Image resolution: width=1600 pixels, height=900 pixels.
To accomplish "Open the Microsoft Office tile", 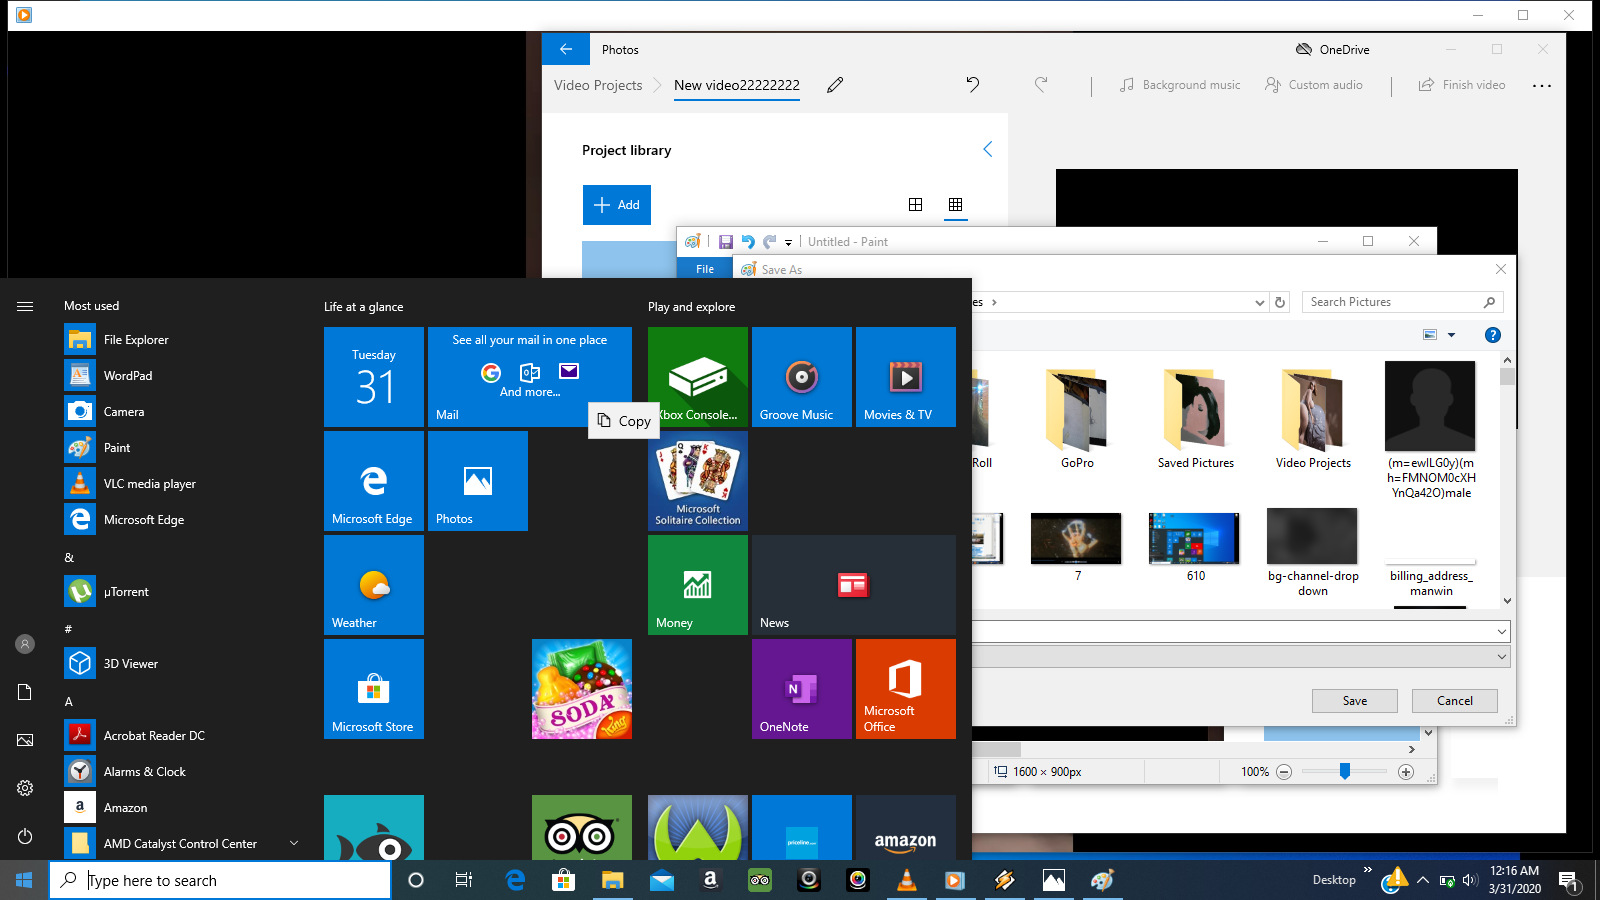I will [906, 689].
